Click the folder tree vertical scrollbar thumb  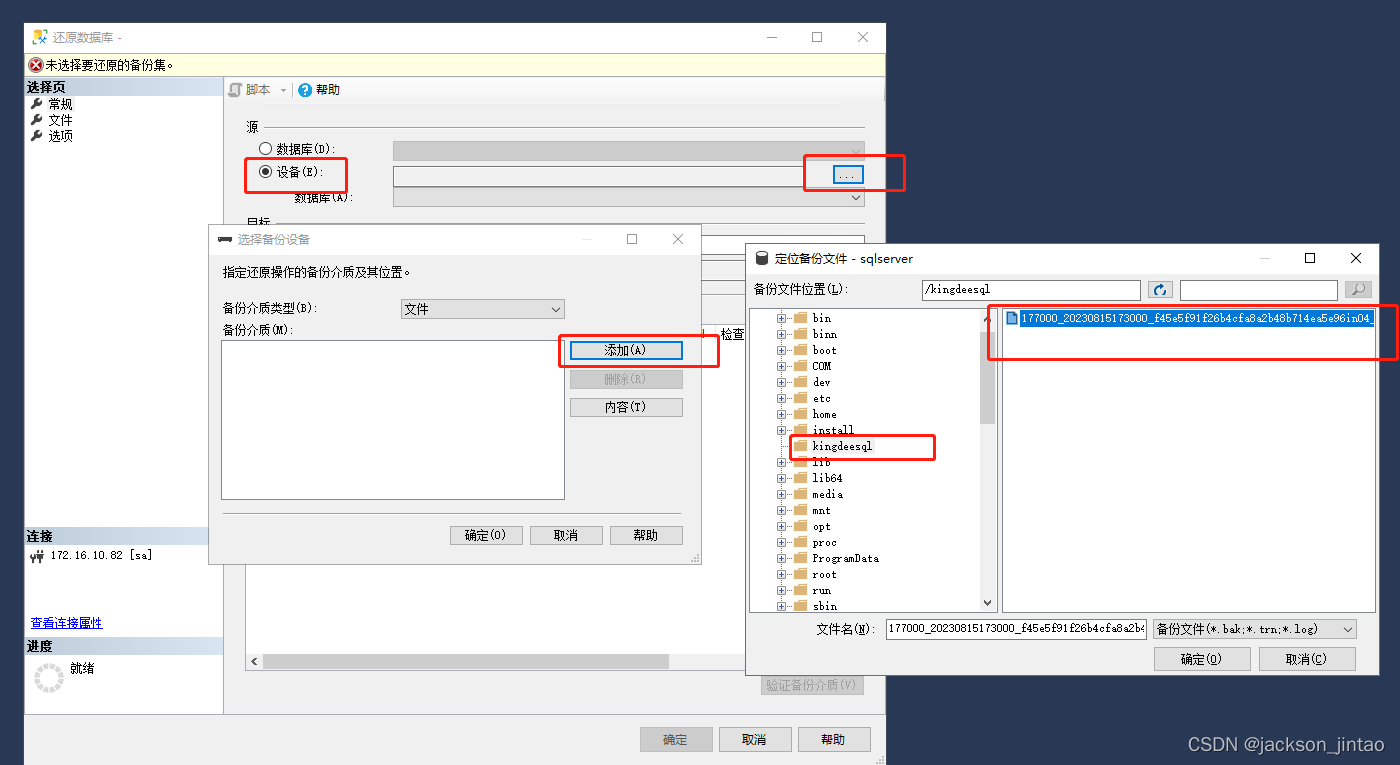point(988,378)
